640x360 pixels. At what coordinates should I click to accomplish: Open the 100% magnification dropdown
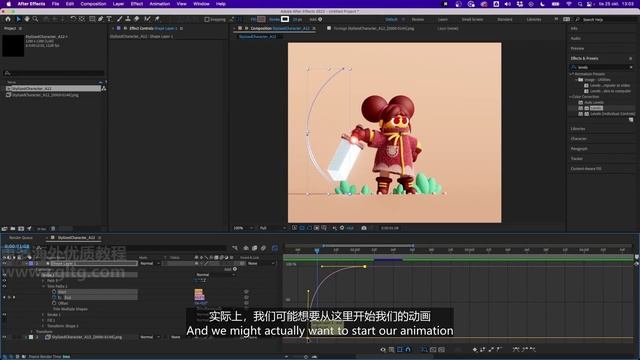pos(243,228)
